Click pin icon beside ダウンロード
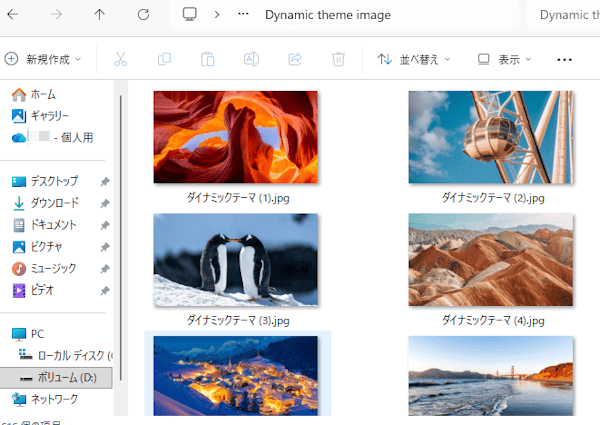This screenshot has height=425, width=600. point(105,204)
